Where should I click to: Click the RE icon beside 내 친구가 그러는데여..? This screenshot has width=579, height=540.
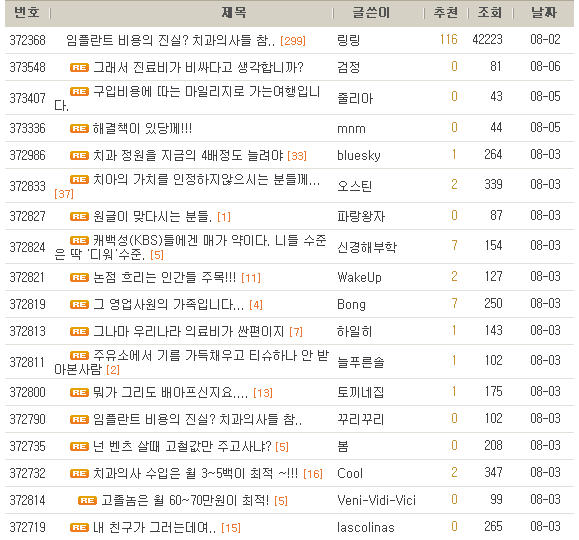click(x=79, y=527)
